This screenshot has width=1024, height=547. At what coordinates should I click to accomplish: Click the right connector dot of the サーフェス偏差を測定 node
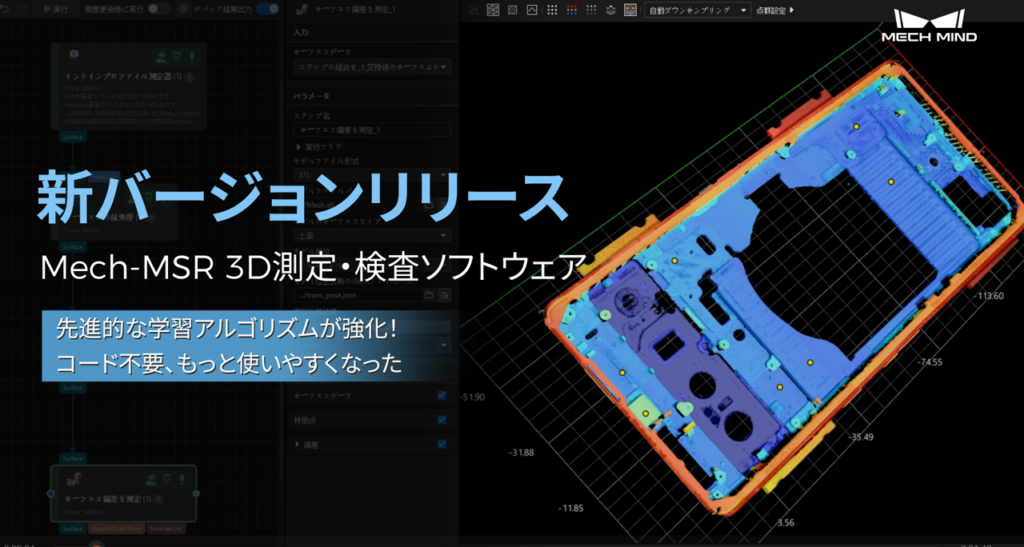196,493
